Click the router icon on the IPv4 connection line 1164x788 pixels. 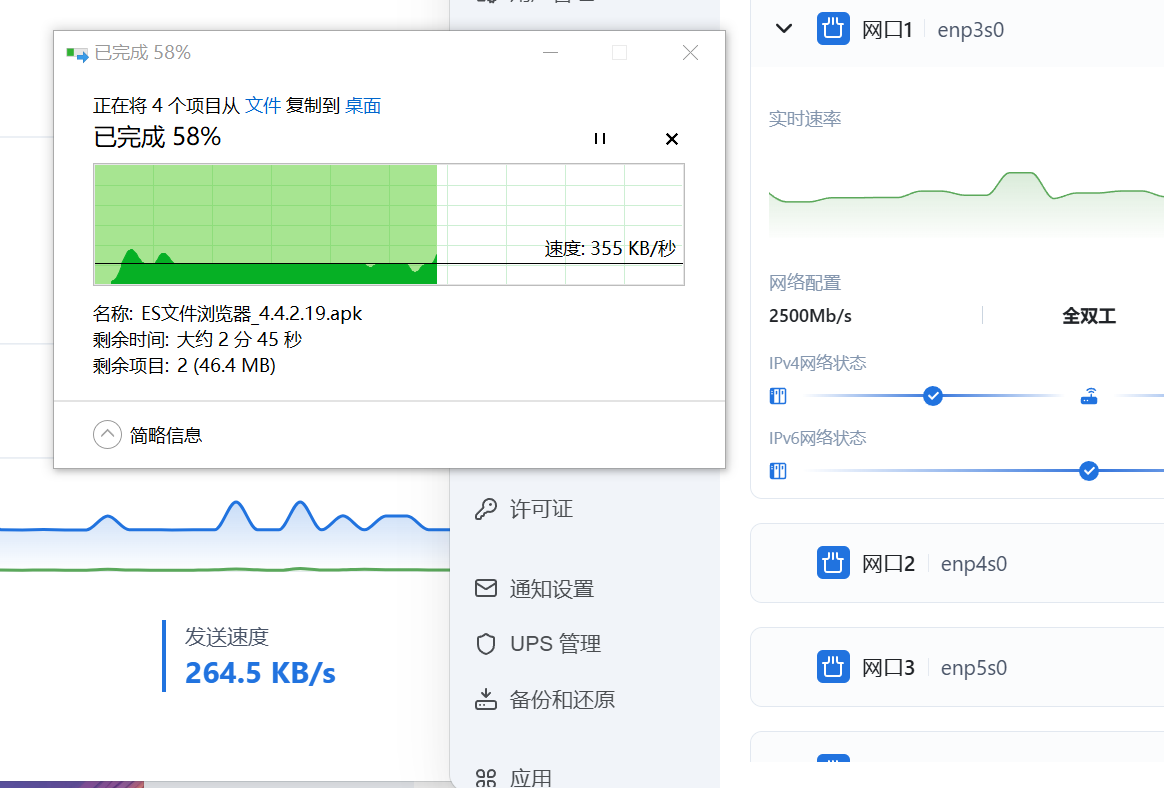1089,394
